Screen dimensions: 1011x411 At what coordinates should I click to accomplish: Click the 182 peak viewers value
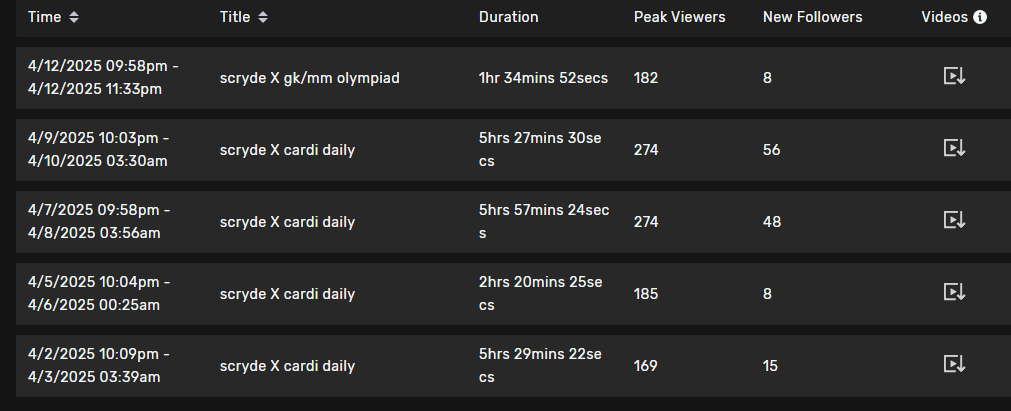tap(646, 77)
